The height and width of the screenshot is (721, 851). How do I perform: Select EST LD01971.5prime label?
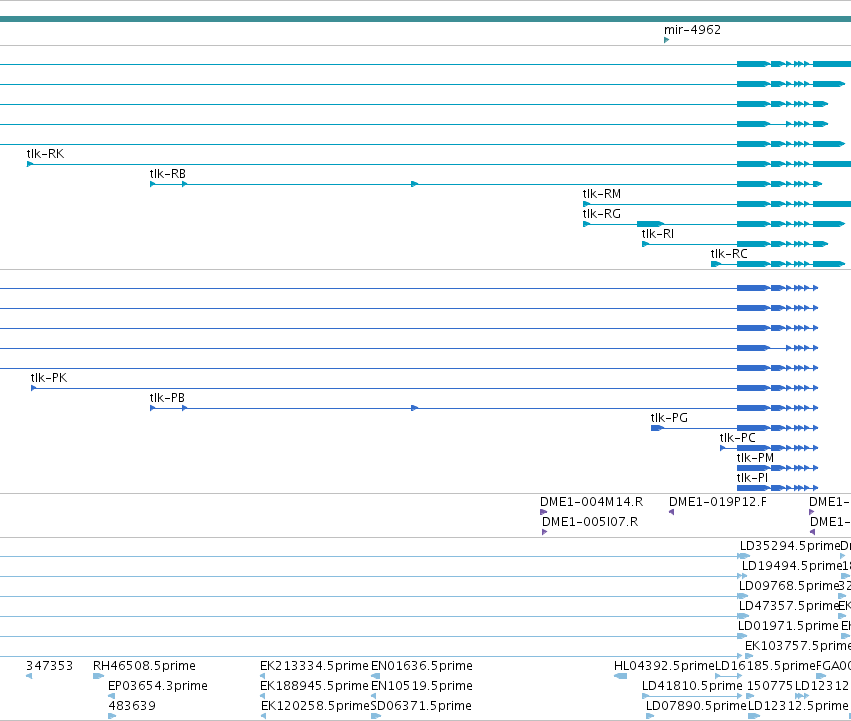tap(788, 626)
